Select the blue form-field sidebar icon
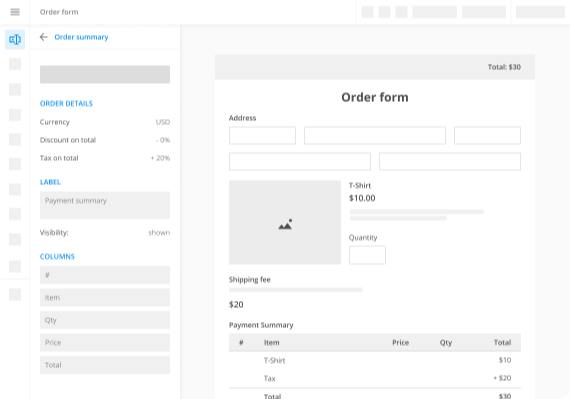570x399 pixels. (15, 39)
